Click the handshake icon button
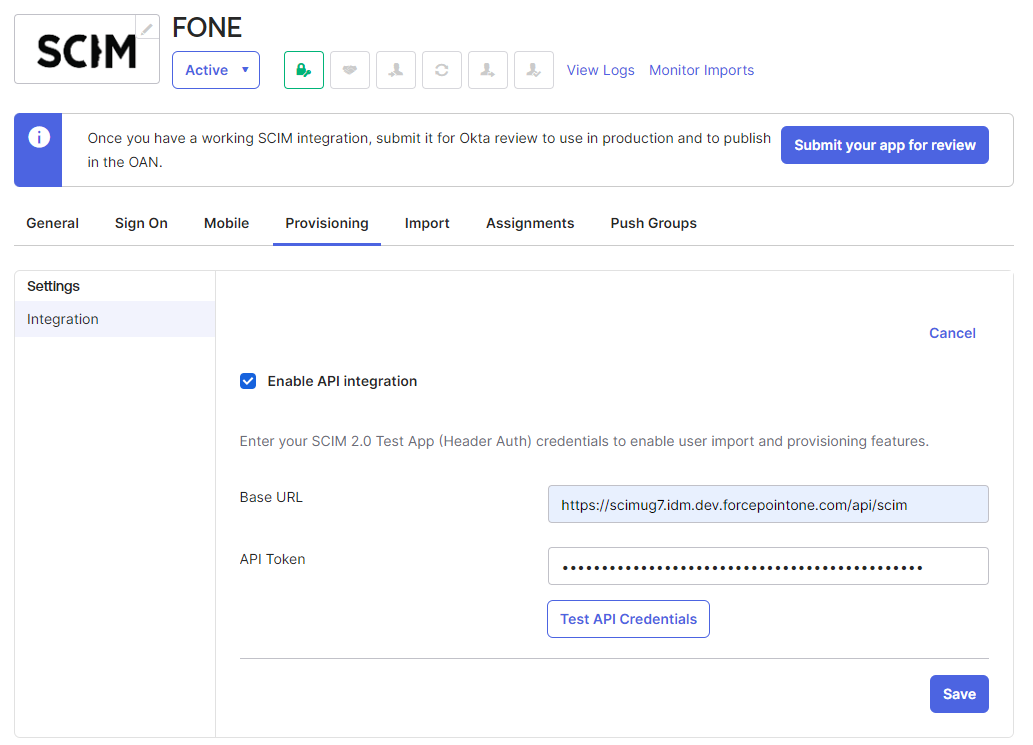Screen dimensions: 1033x745 350,70
